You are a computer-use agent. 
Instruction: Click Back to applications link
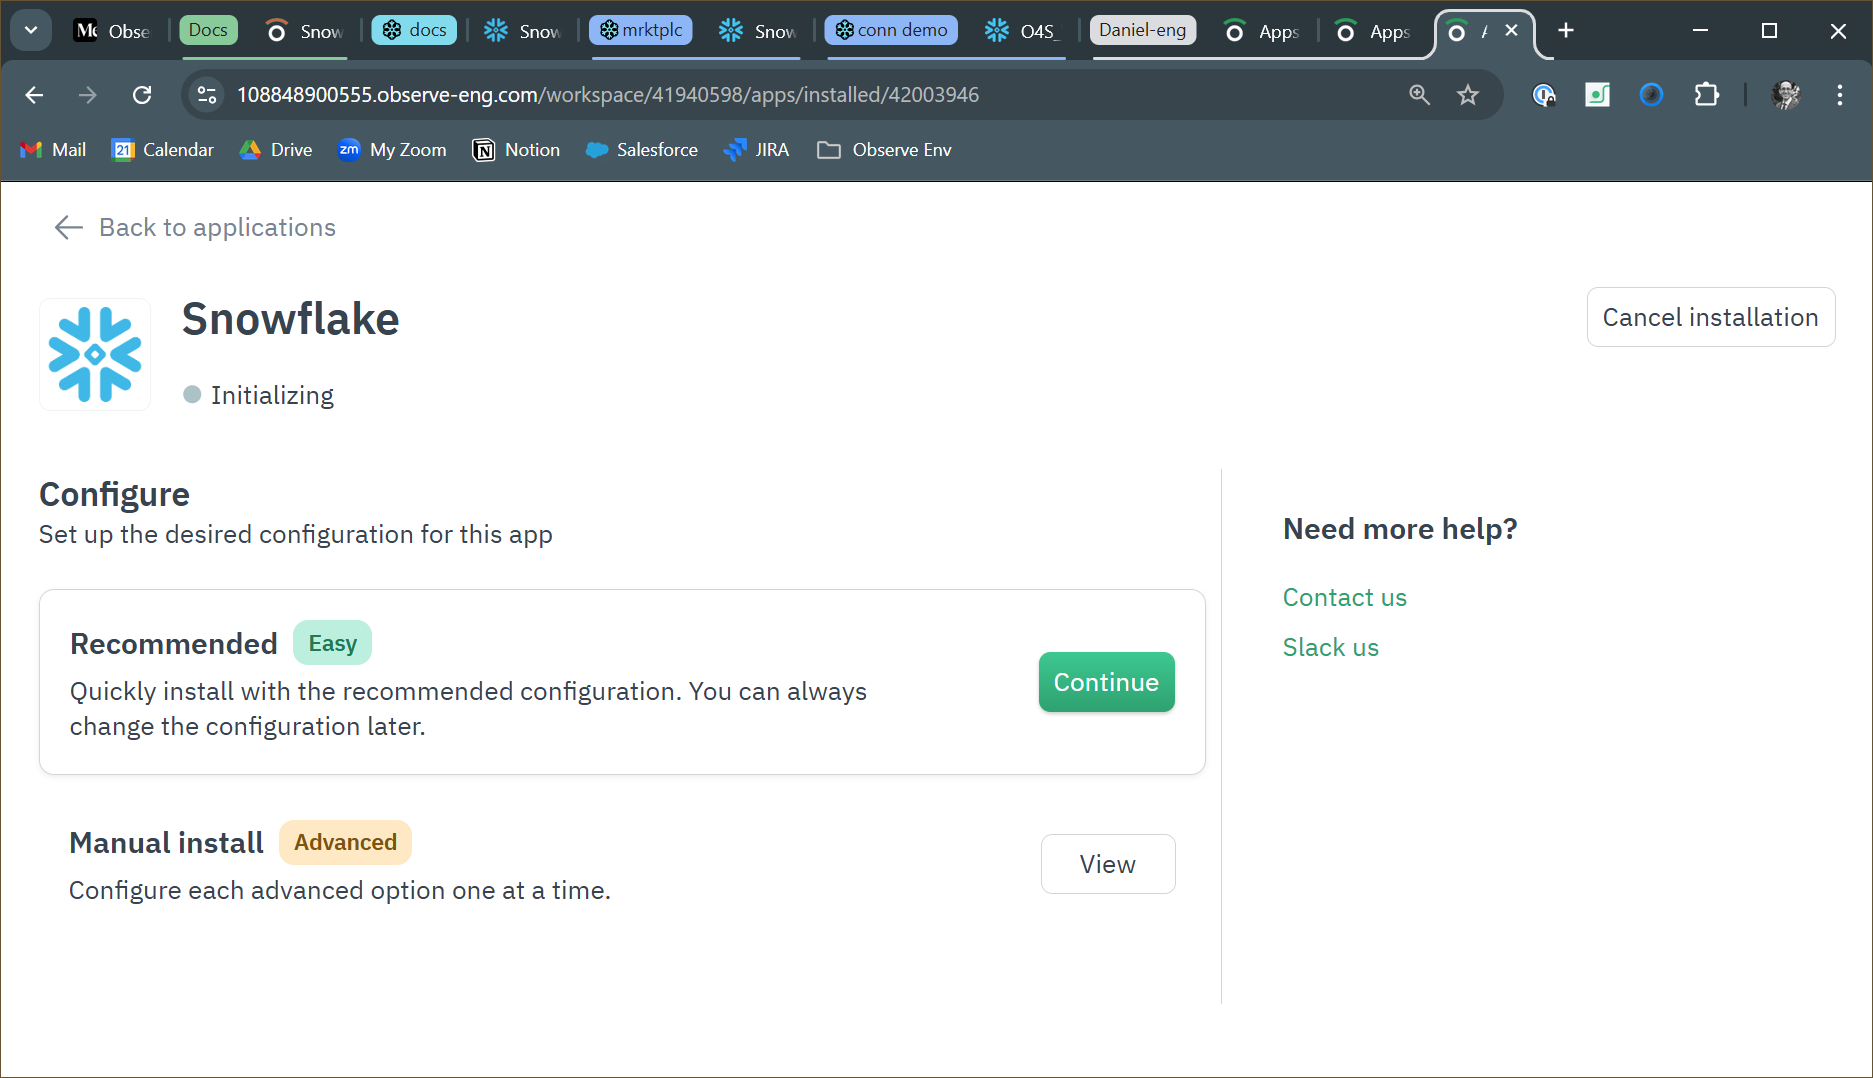coord(217,228)
